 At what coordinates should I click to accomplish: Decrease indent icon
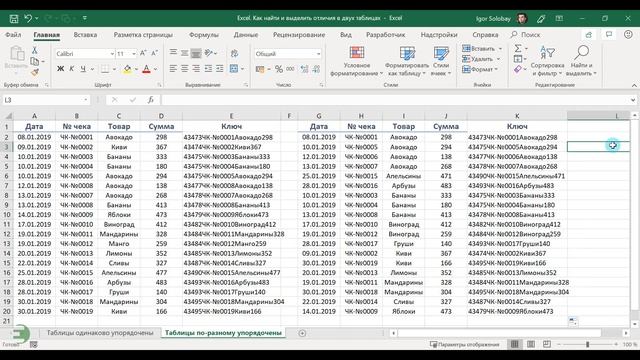click(208, 69)
